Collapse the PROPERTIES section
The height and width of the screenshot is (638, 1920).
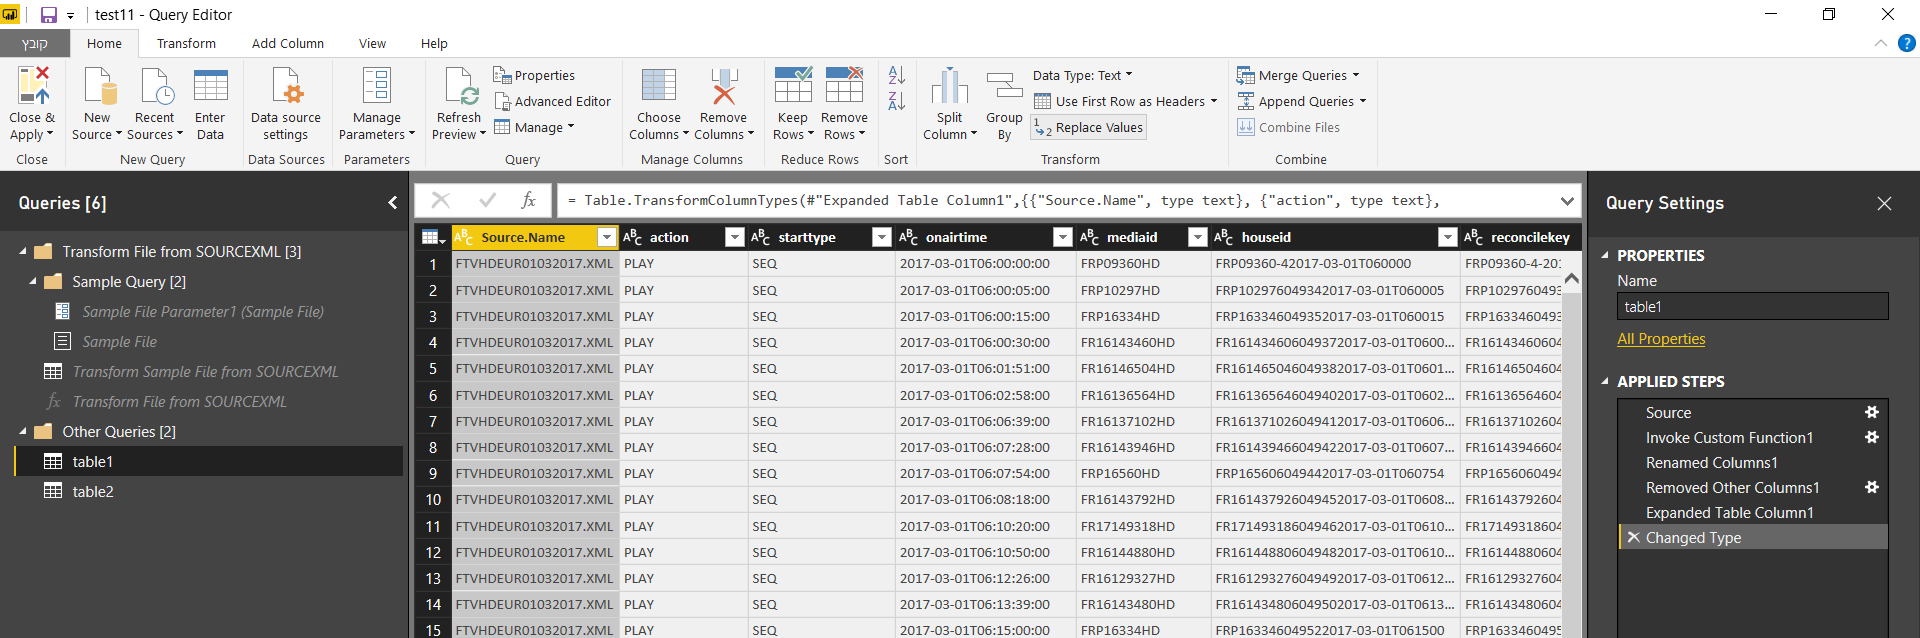click(x=1605, y=255)
